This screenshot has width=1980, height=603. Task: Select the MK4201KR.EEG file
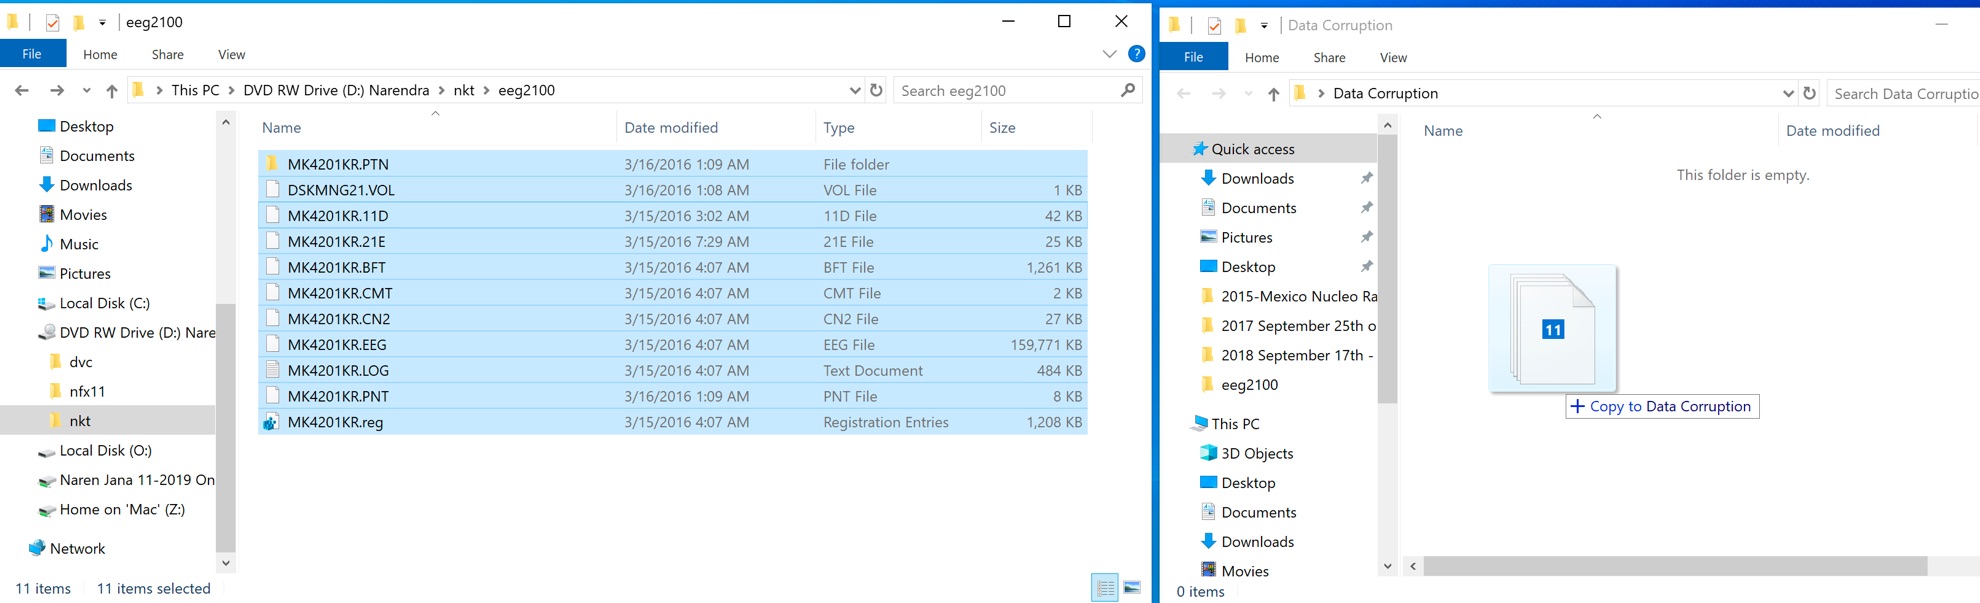click(336, 345)
